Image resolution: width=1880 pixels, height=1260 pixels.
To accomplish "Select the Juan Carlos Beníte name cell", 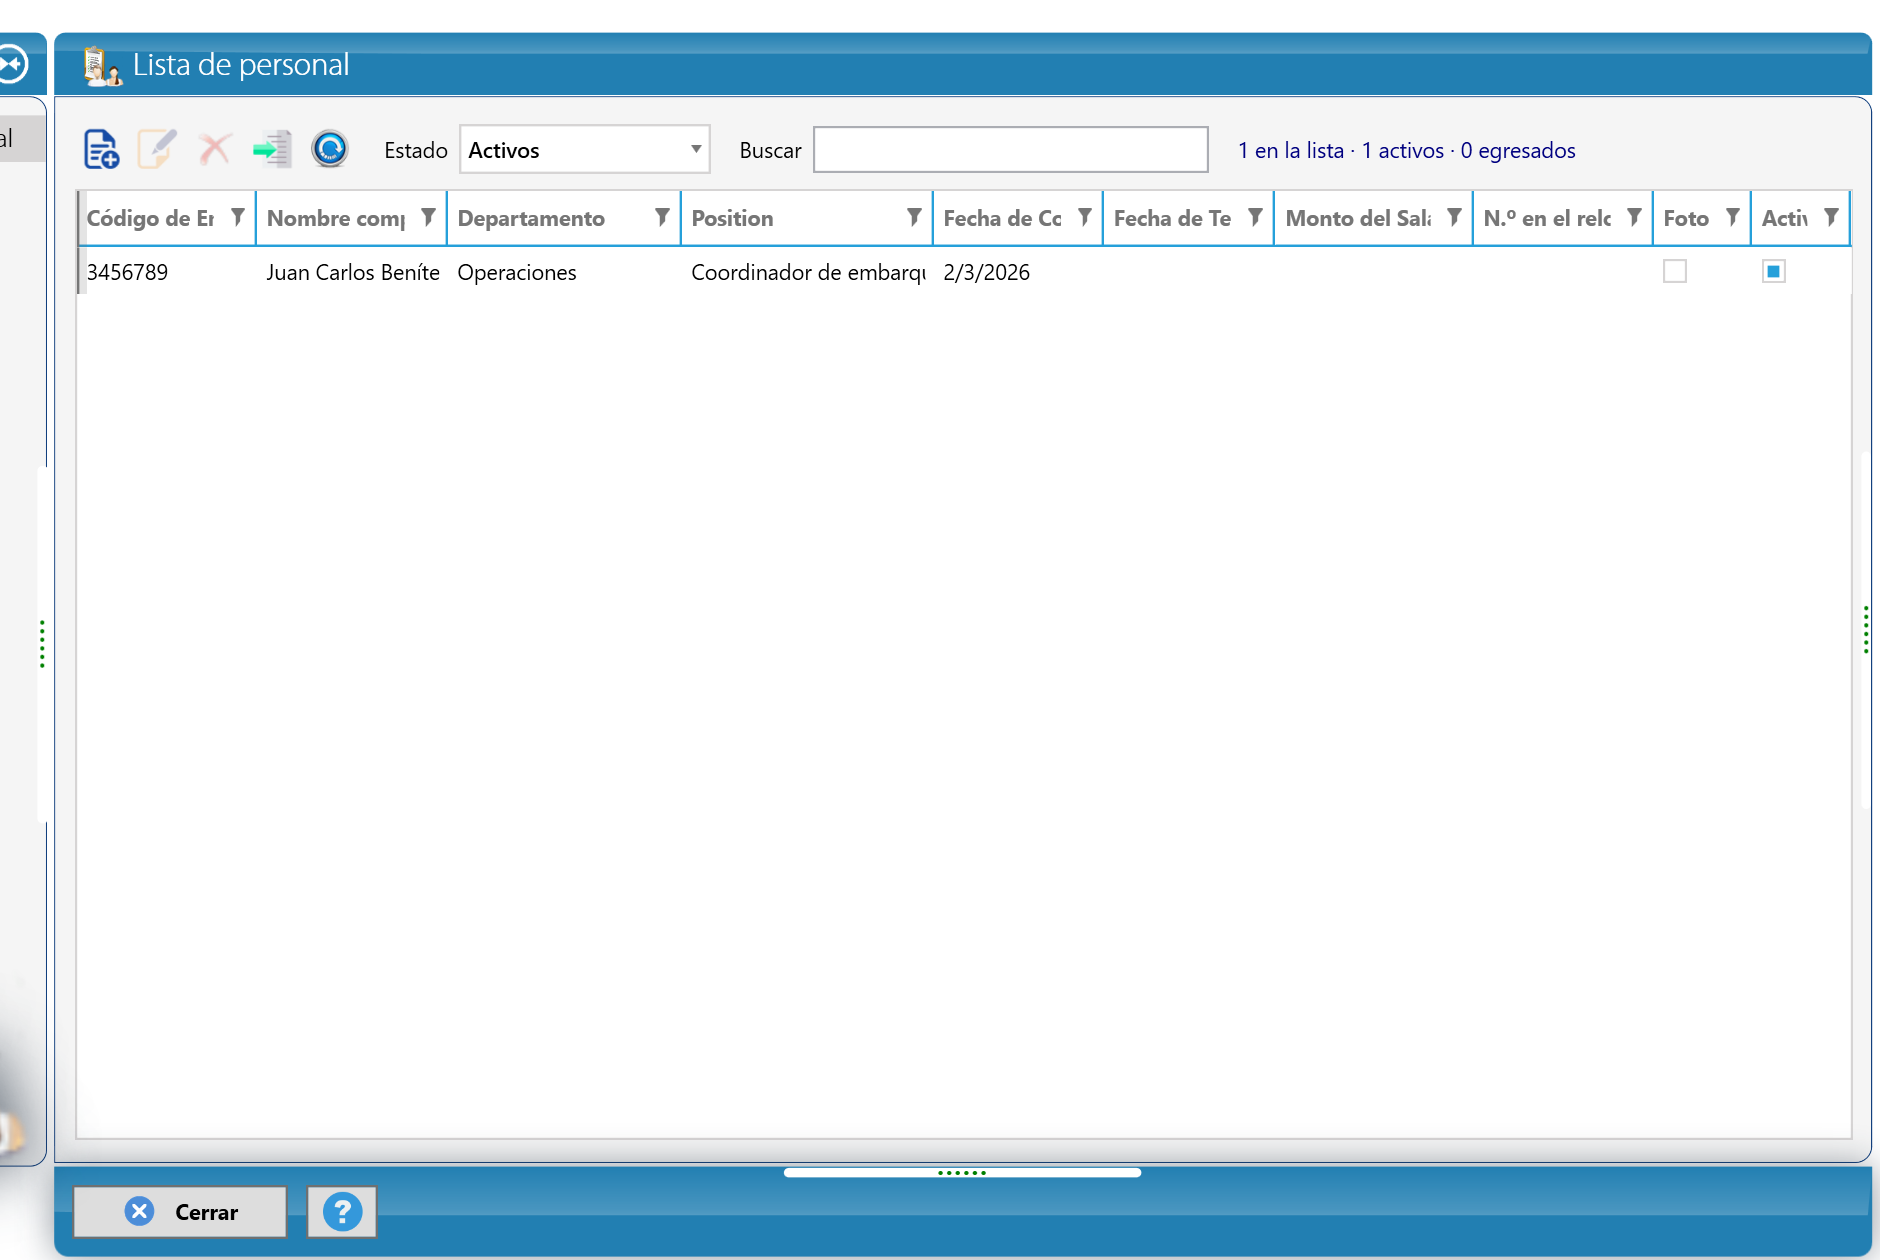I will 353,272.
